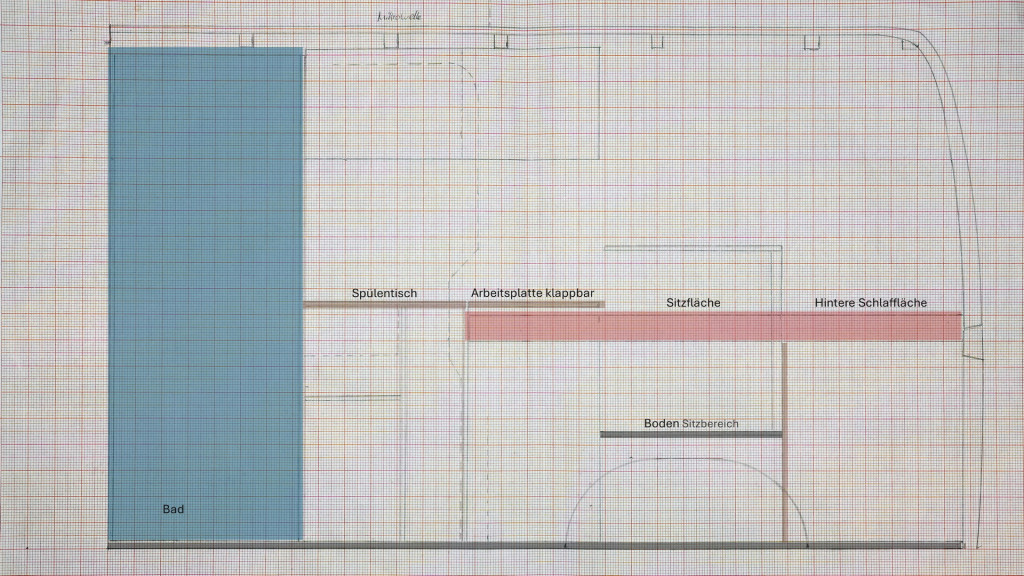Click the gray bar under 'Boden Sitzbereich'
Viewport: 1024px width, 576px height.
pyautogui.click(x=691, y=434)
